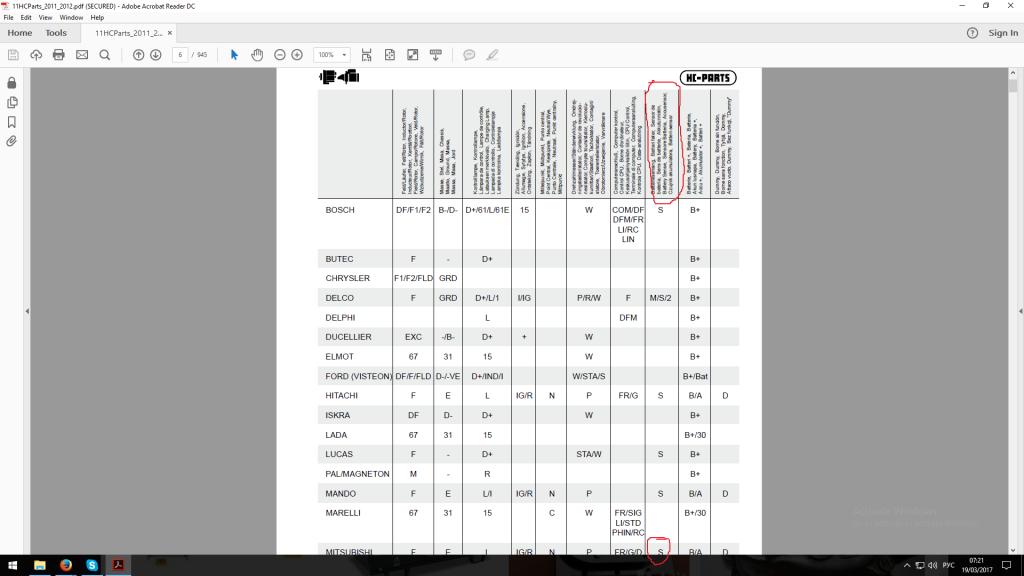Click the fit width scrolling icon
The width and height of the screenshot is (1024, 576).
[366, 55]
